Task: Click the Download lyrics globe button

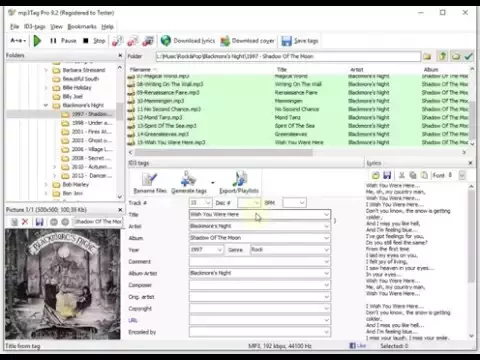Action: coord(188,41)
